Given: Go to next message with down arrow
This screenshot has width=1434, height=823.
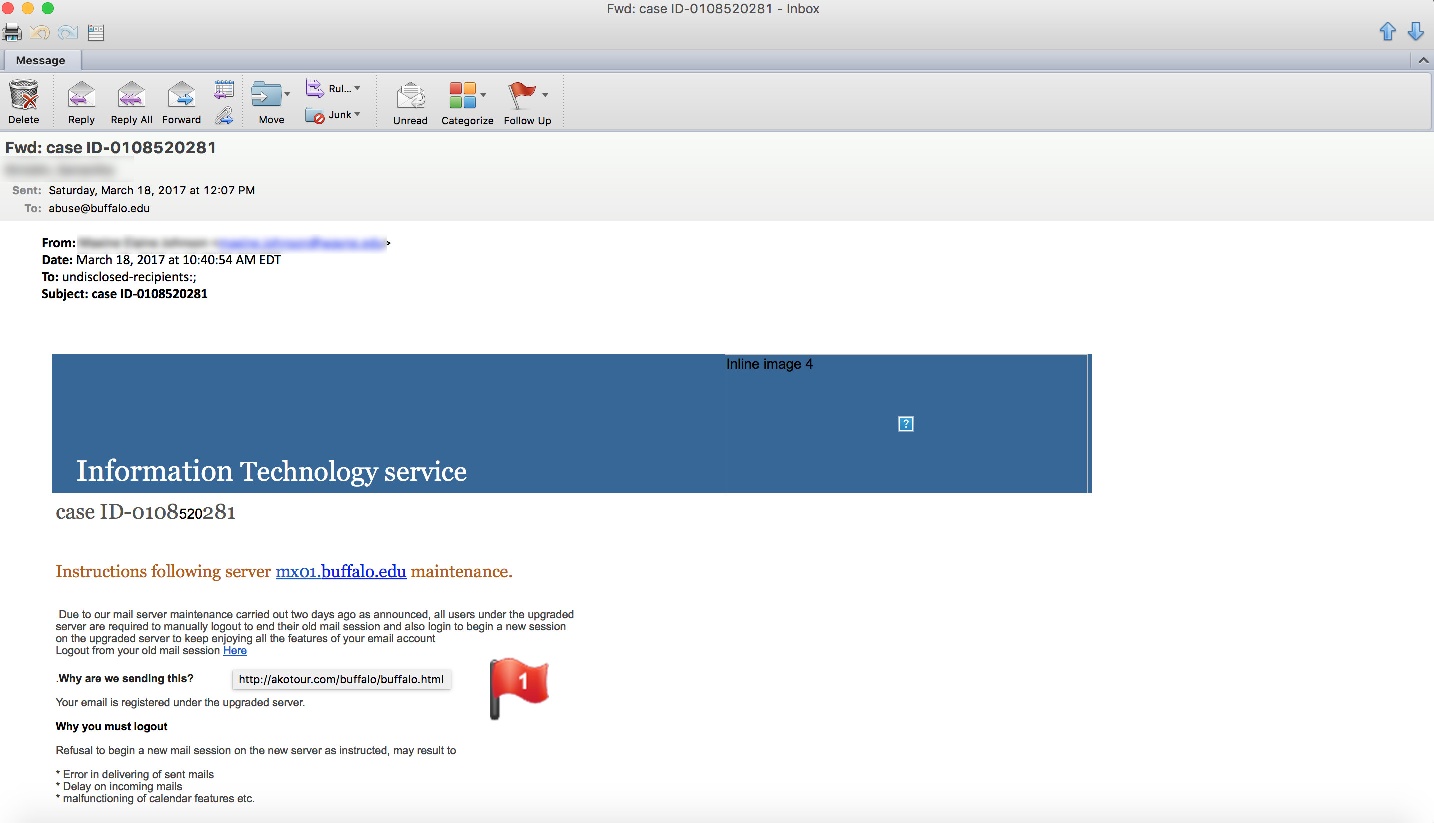Looking at the screenshot, I should click(x=1415, y=32).
